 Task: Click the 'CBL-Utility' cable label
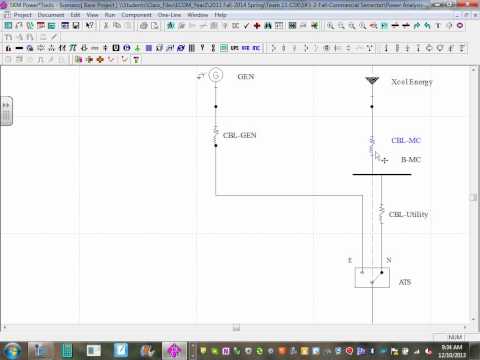click(408, 214)
